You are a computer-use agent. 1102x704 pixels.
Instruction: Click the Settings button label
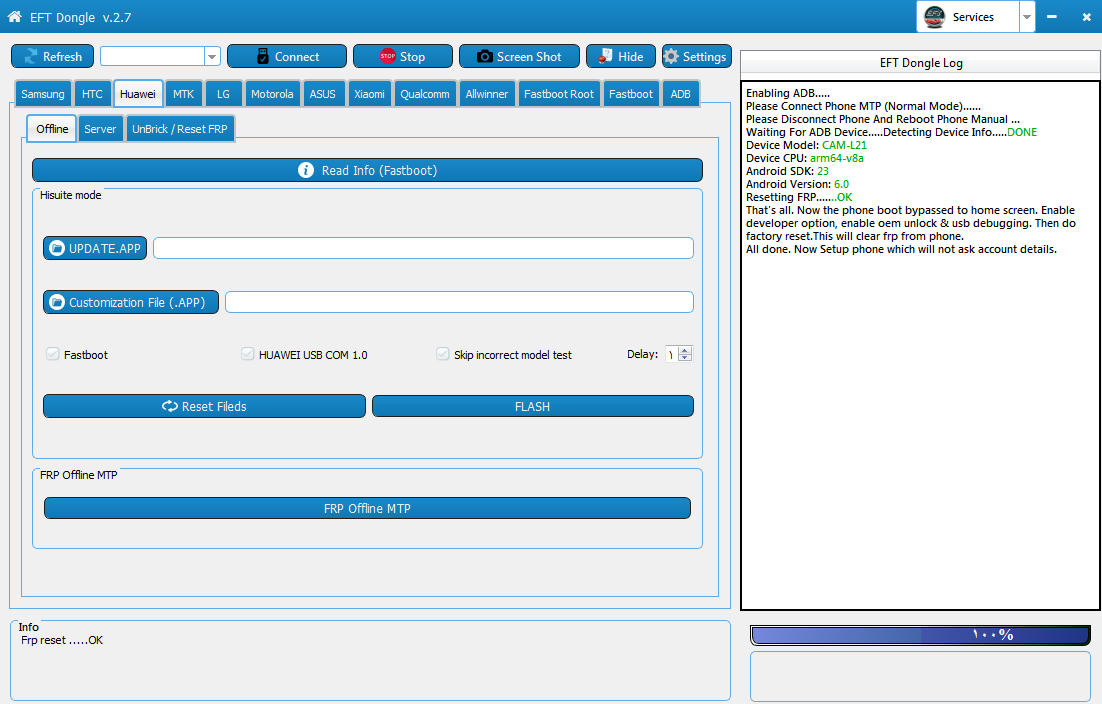point(704,56)
